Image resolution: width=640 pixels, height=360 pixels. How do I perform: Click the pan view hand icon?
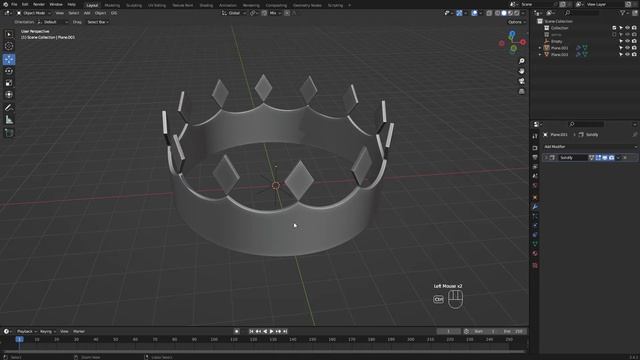(522, 71)
